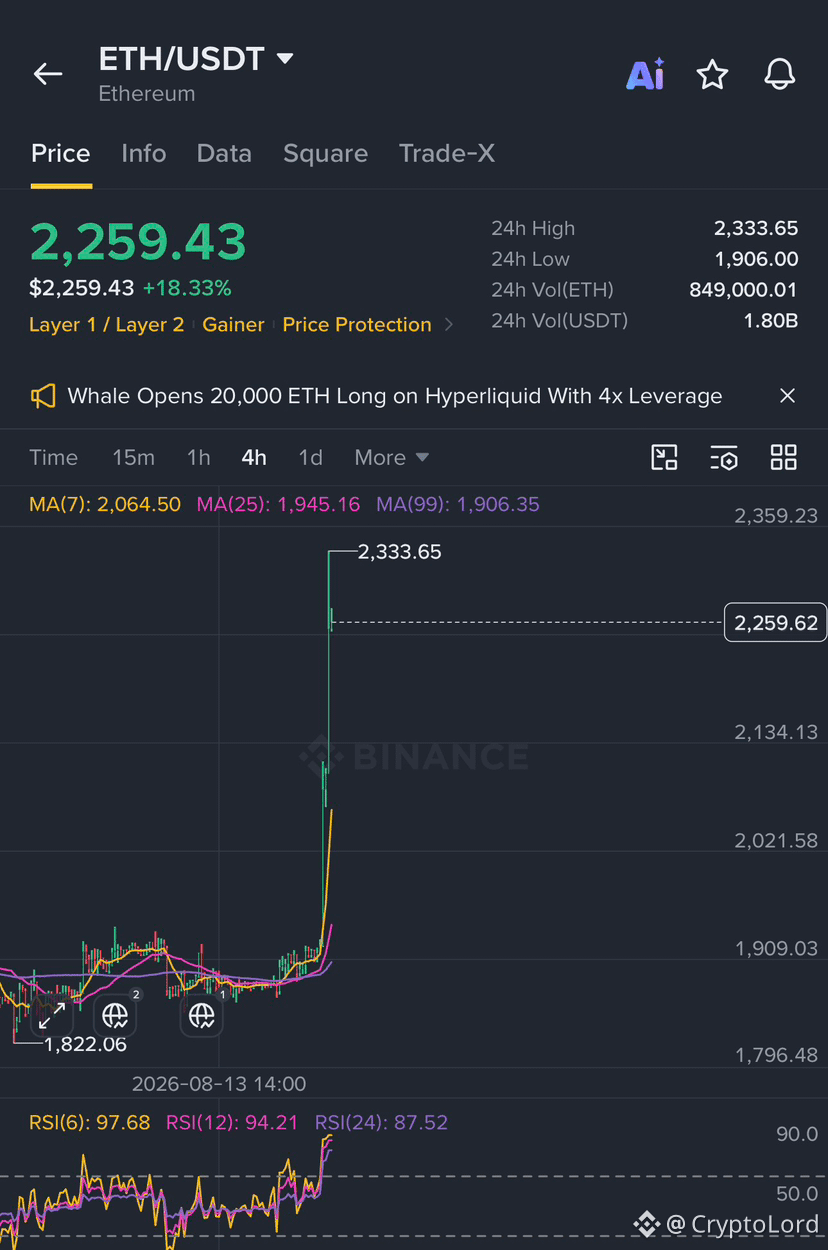Tap the MA(99) indicator label
Viewport: 828px width, 1250px height.
tap(458, 504)
